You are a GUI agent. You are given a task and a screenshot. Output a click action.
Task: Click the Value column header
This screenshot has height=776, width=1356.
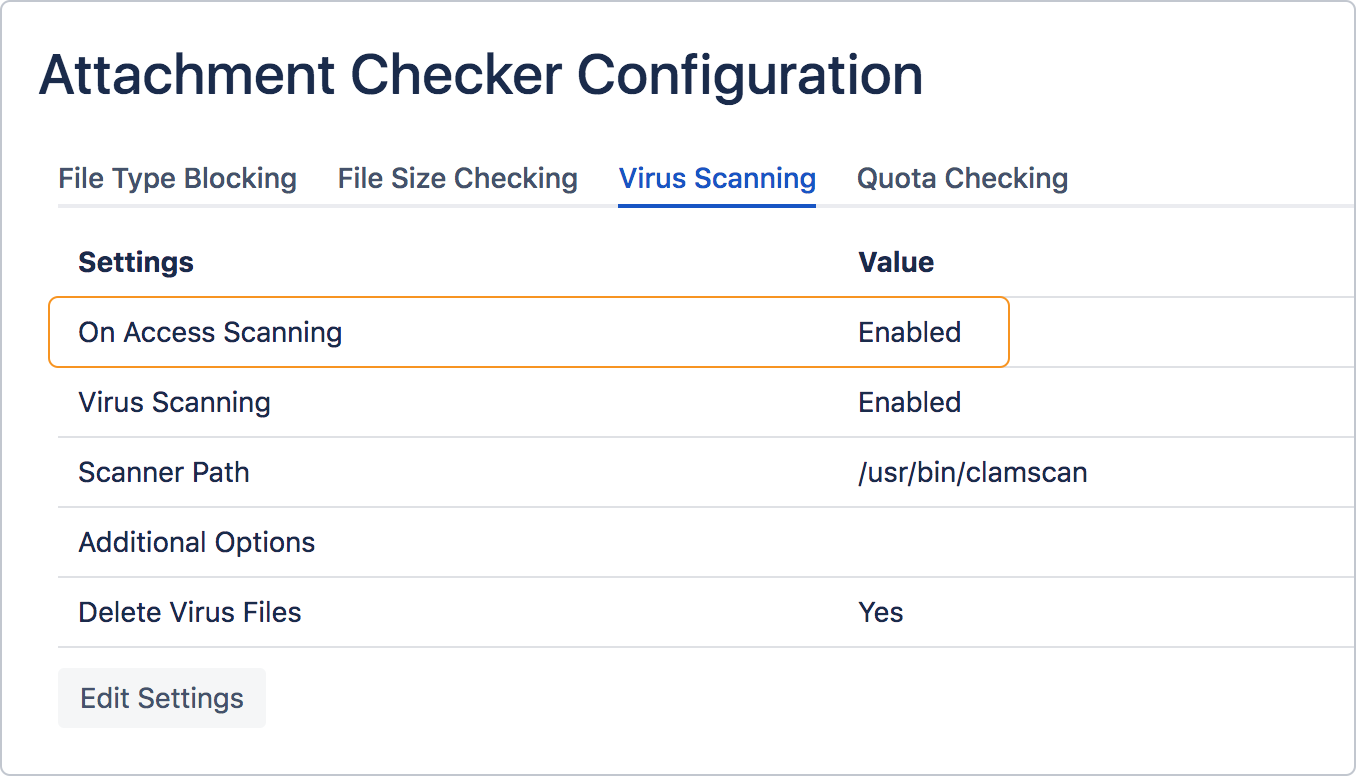pos(895,262)
